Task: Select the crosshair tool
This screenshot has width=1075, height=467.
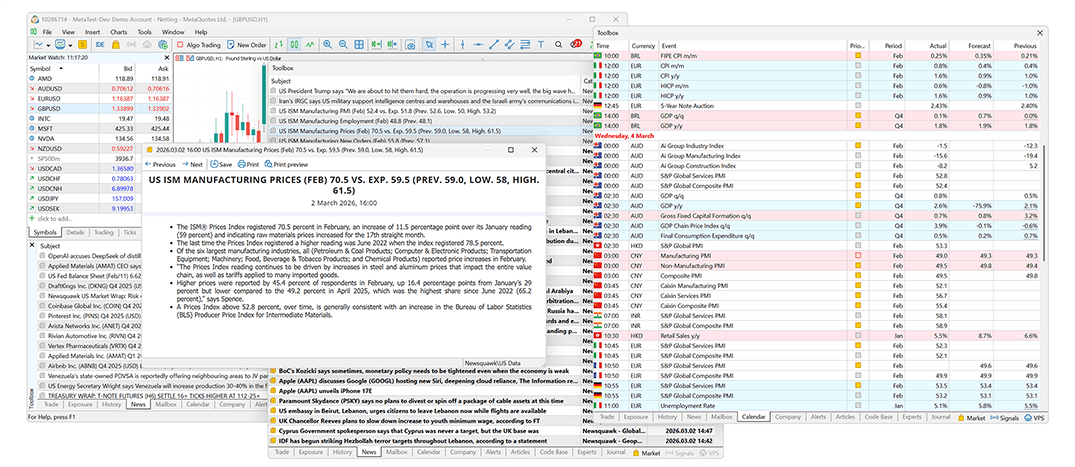Action: click(445, 45)
